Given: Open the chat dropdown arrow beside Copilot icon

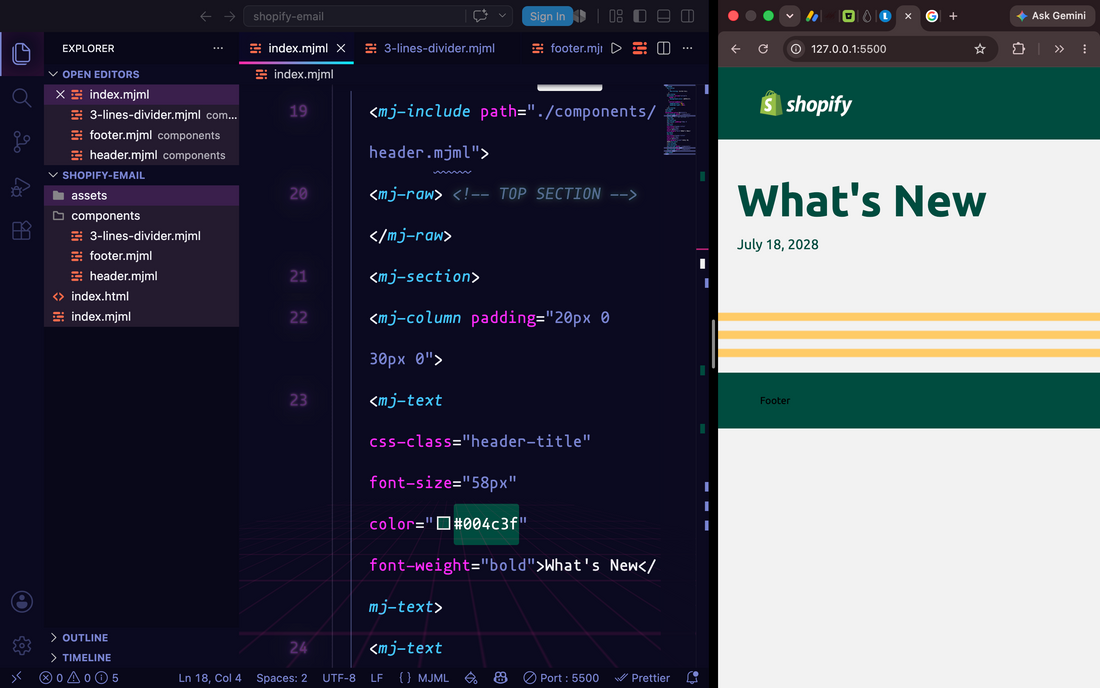Looking at the screenshot, I should tap(502, 15).
